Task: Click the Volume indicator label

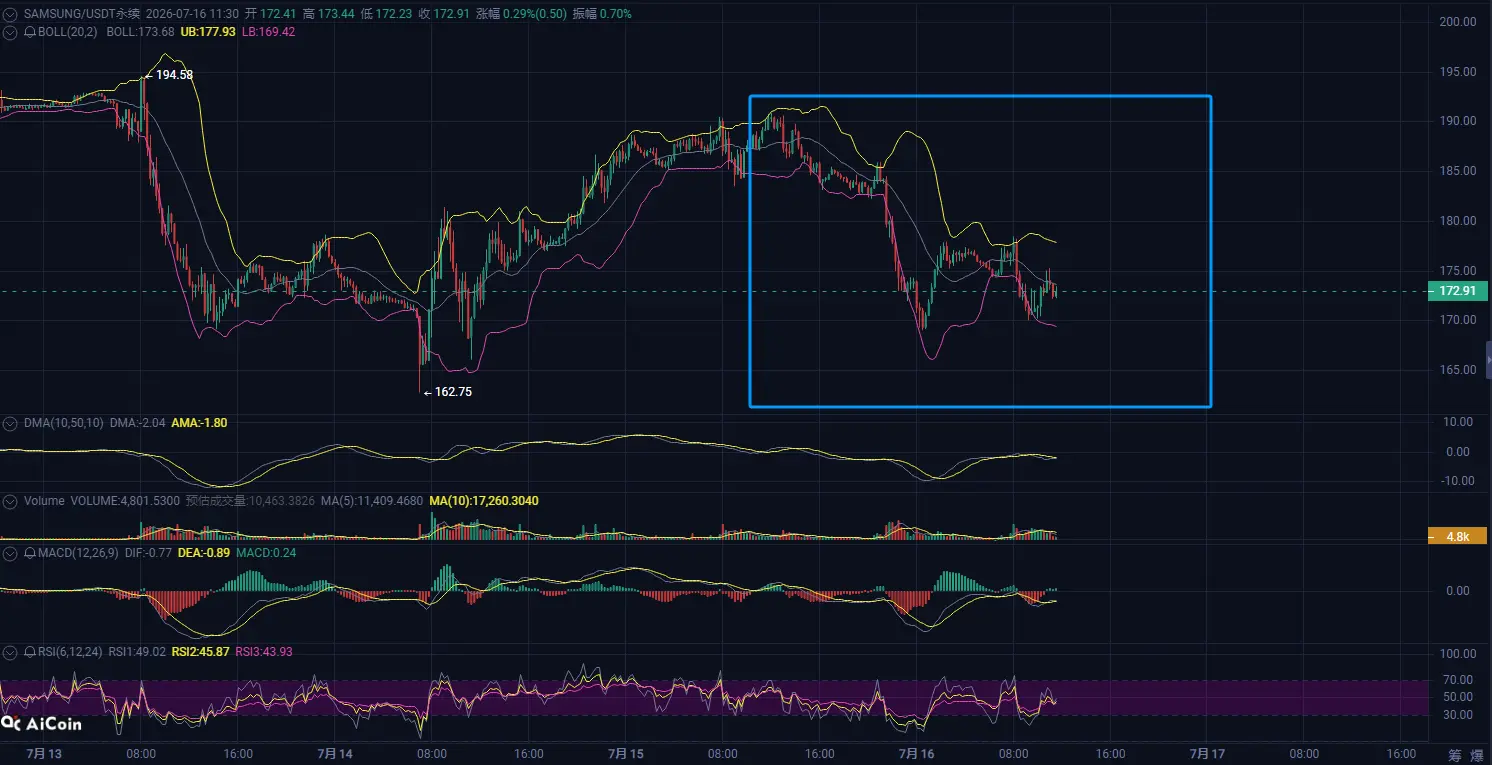Action: pyautogui.click(x=44, y=500)
